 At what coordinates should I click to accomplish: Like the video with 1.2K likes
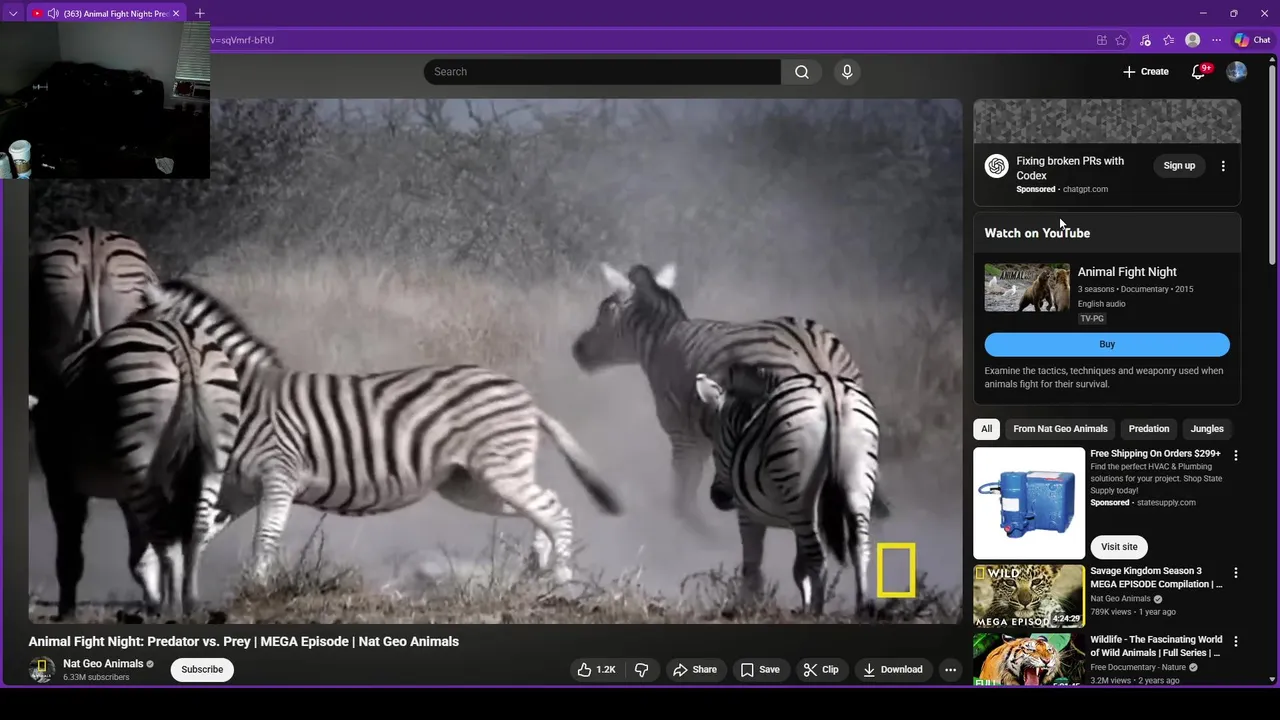596,670
